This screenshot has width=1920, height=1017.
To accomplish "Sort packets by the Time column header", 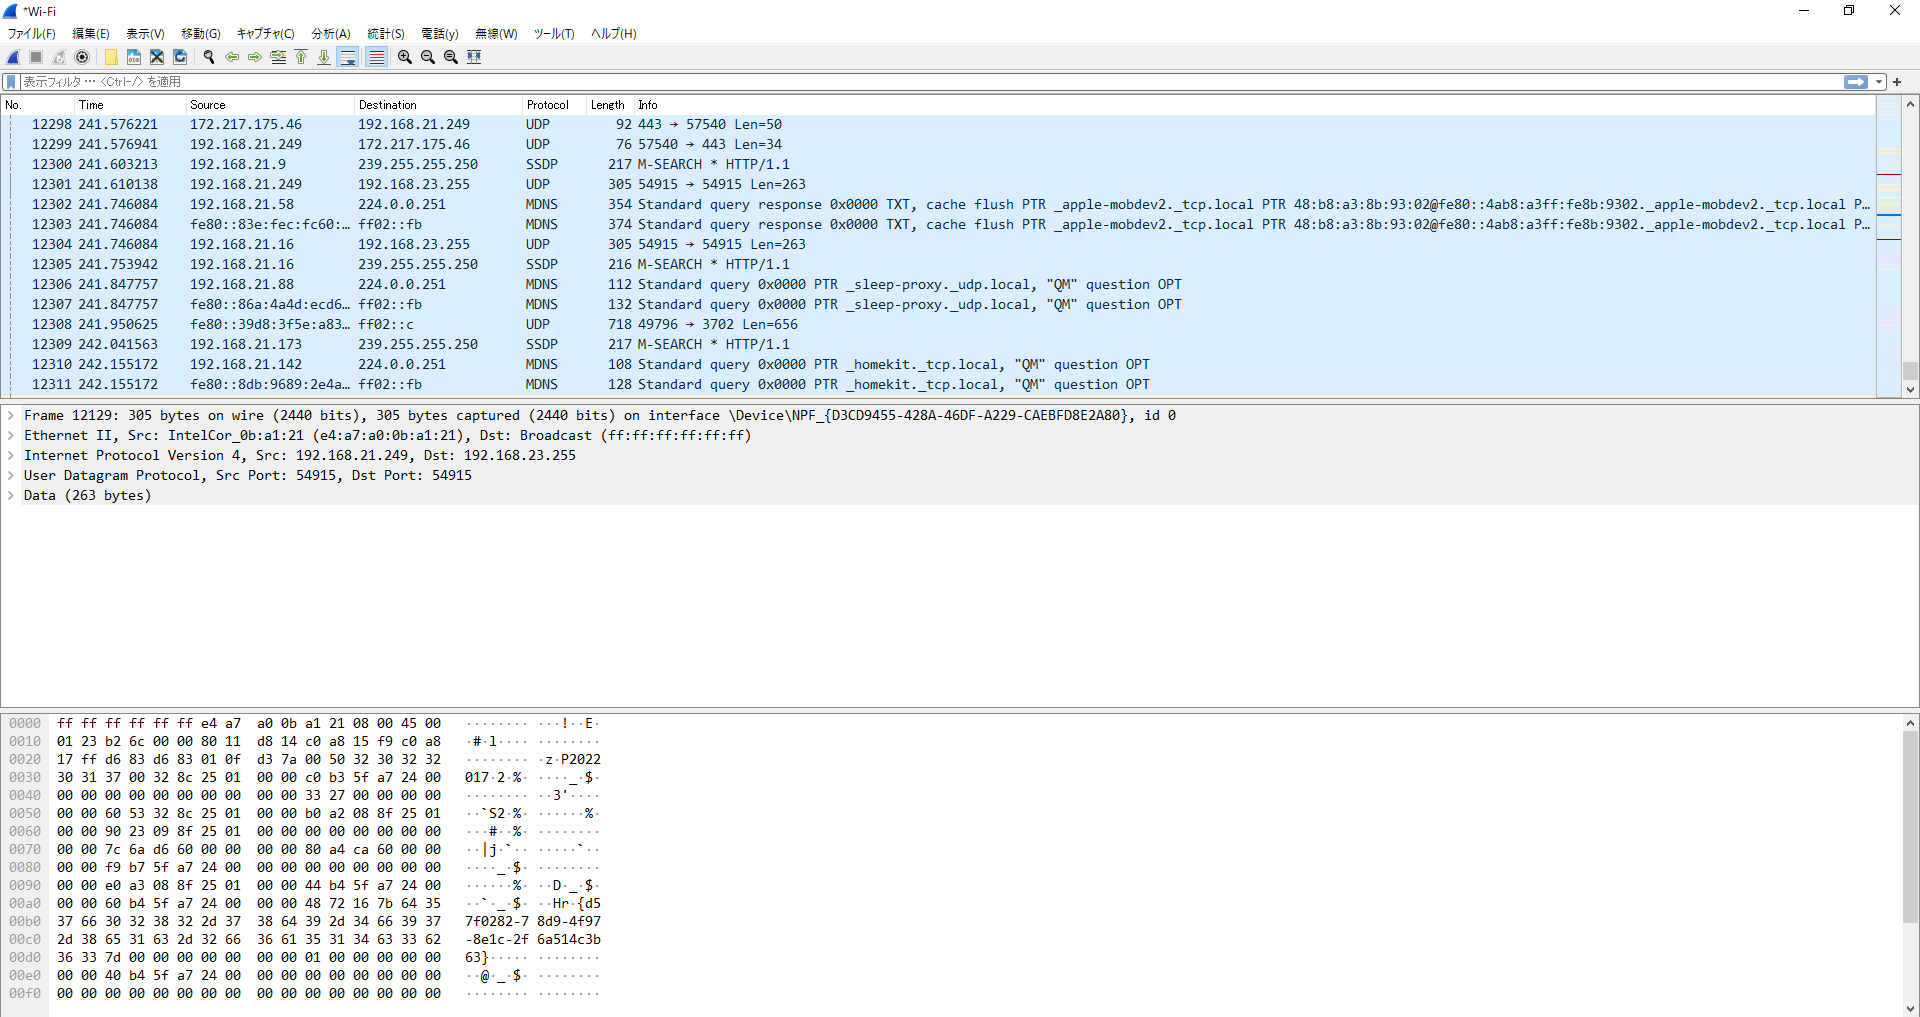I will click(130, 105).
